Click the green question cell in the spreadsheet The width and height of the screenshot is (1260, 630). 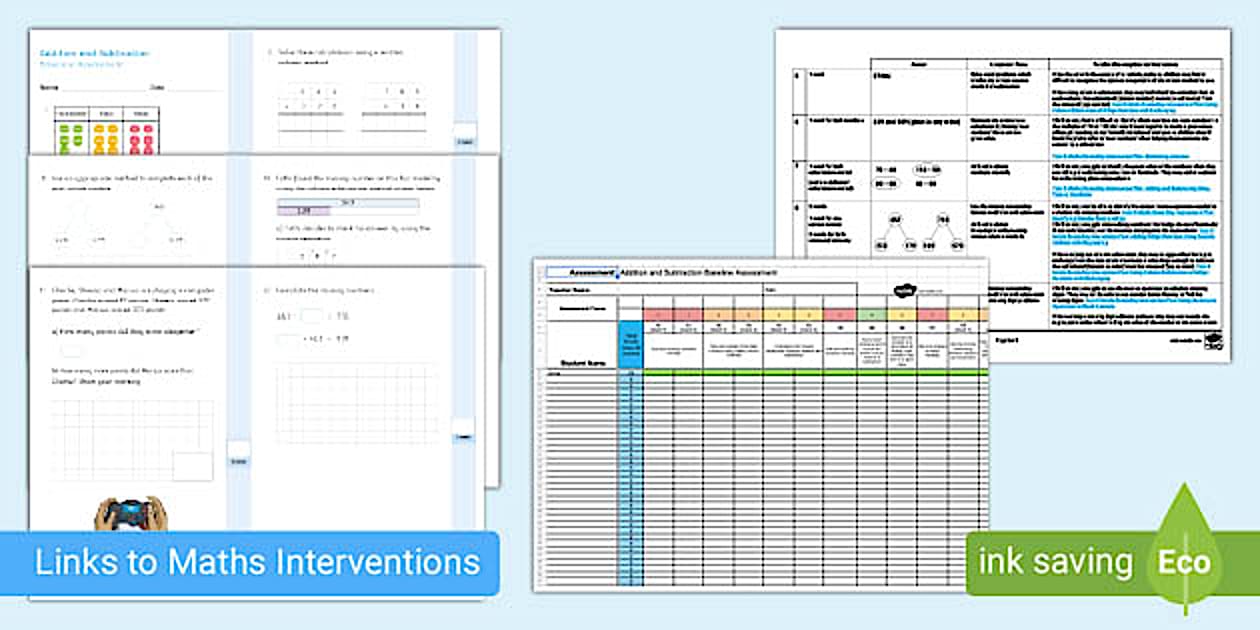click(x=871, y=313)
